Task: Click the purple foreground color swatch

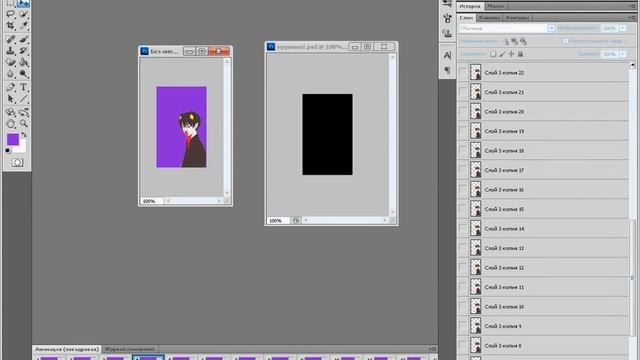Action: [x=13, y=139]
